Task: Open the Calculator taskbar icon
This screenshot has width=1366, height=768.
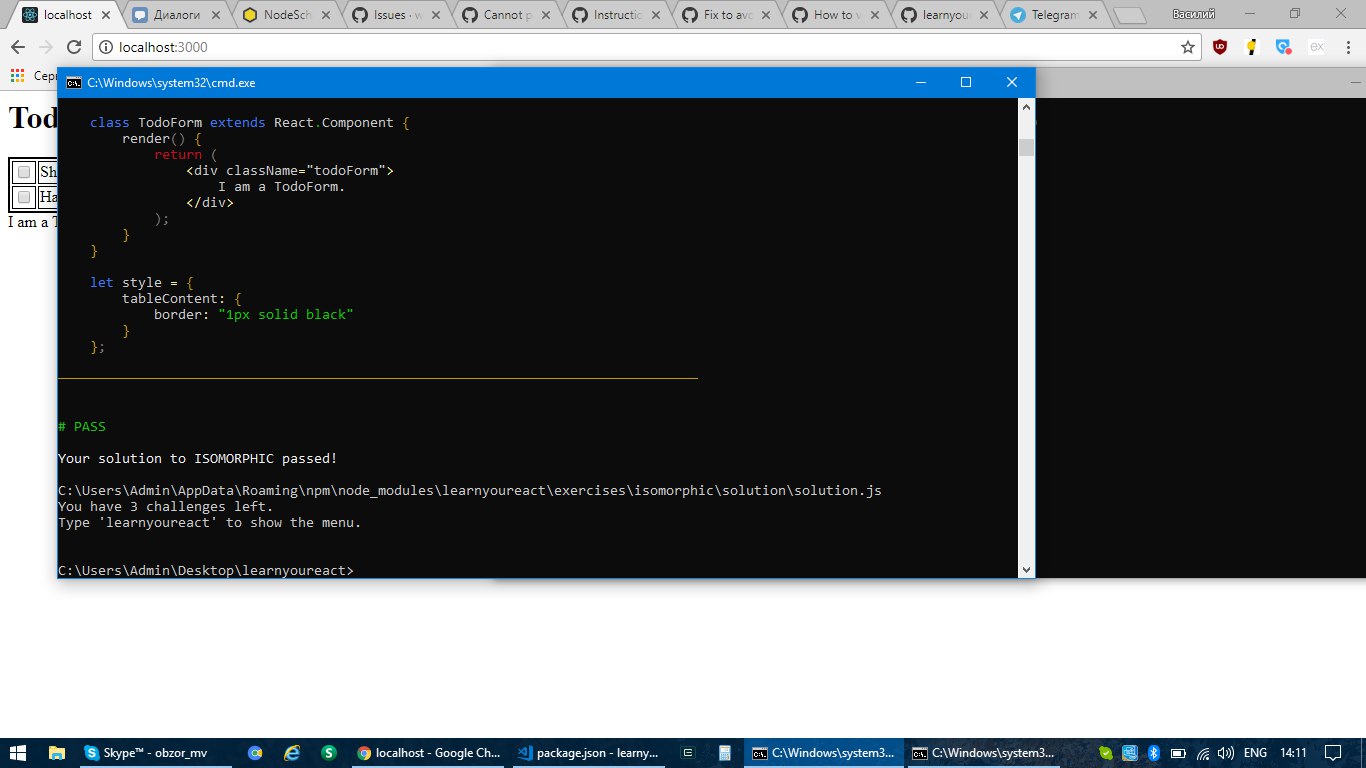Action: [x=725, y=753]
